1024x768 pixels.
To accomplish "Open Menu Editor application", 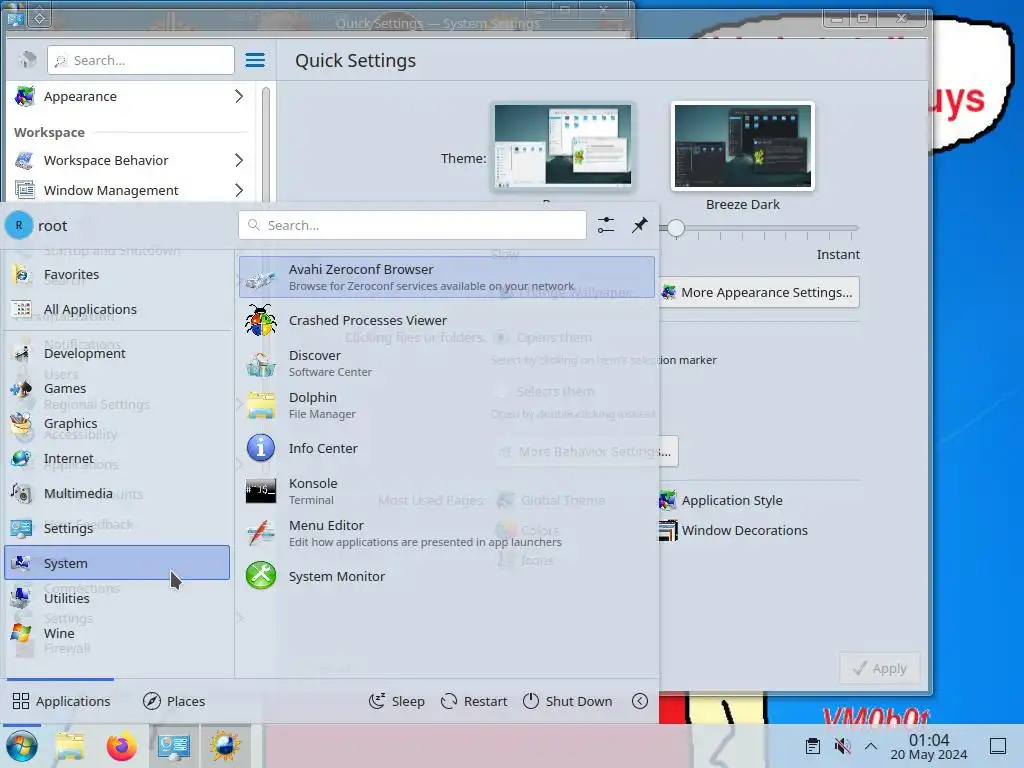I will point(447,534).
